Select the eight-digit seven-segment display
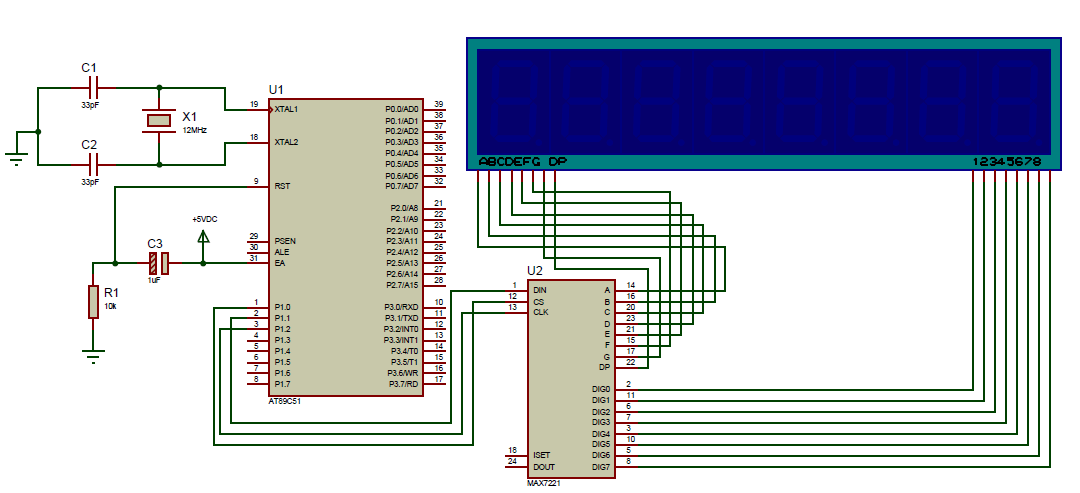This screenshot has width=1080, height=493. (x=764, y=104)
